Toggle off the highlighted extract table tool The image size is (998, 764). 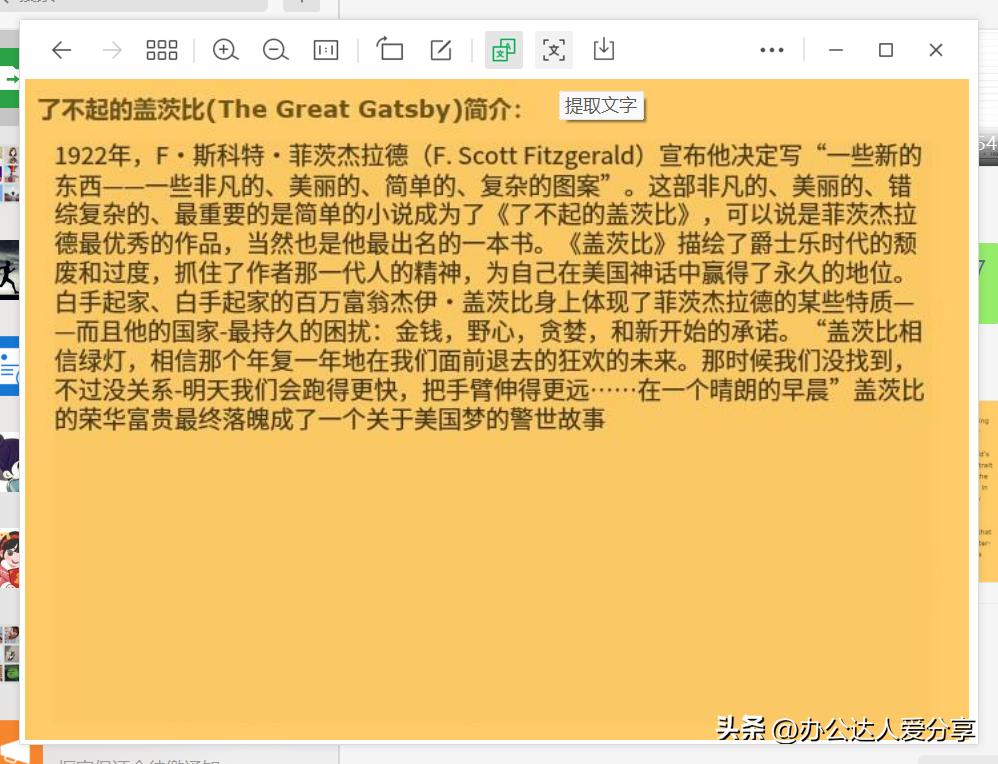point(503,49)
